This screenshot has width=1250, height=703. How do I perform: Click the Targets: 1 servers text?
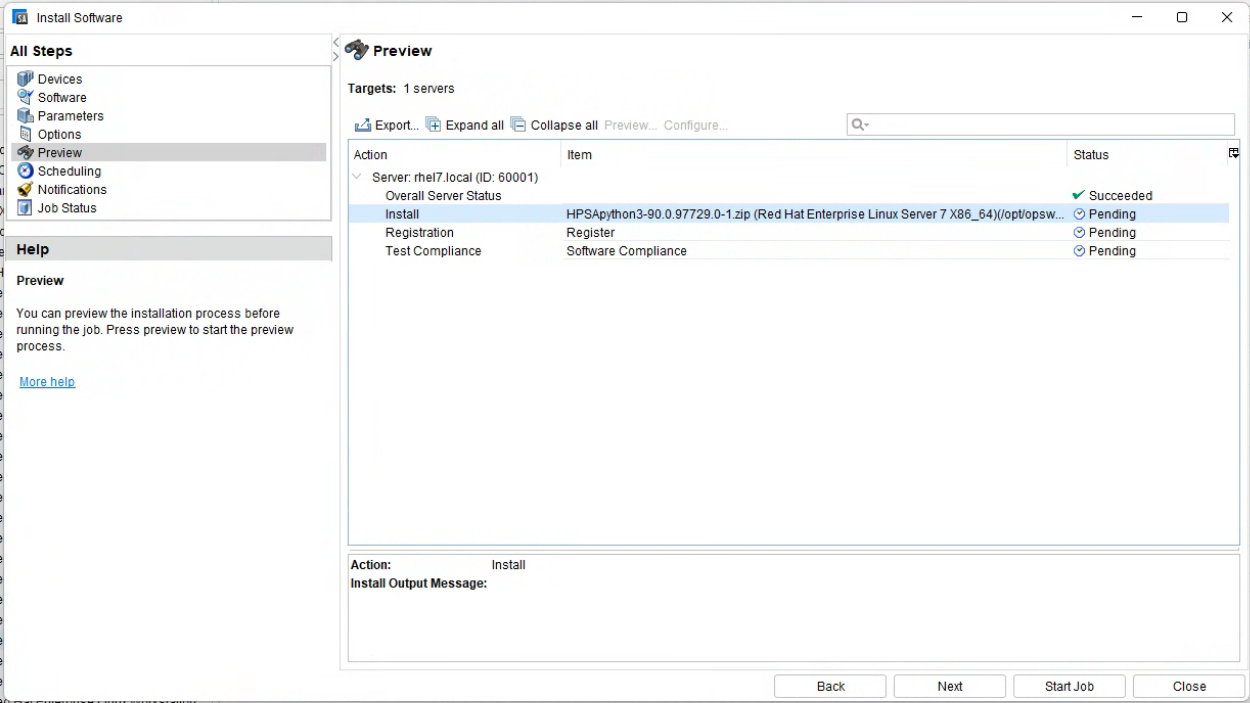(401, 88)
